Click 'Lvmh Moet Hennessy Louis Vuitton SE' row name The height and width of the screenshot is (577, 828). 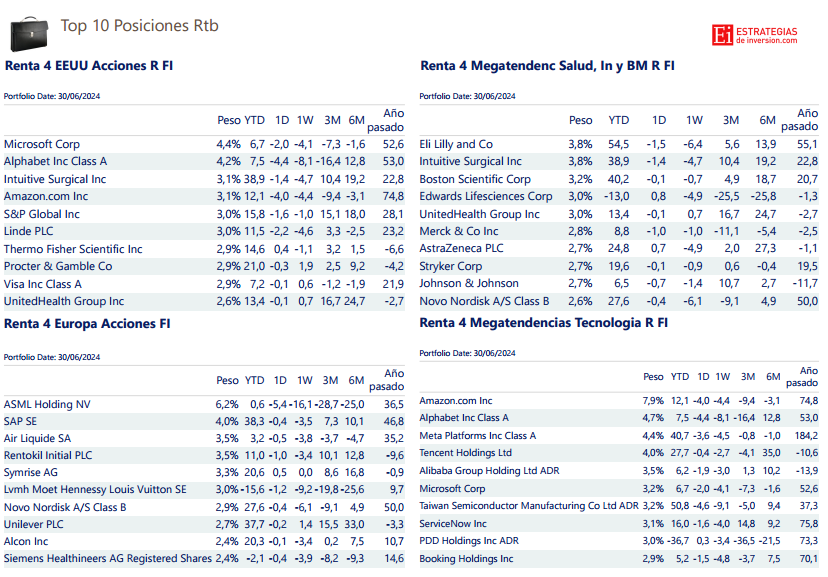[95, 489]
